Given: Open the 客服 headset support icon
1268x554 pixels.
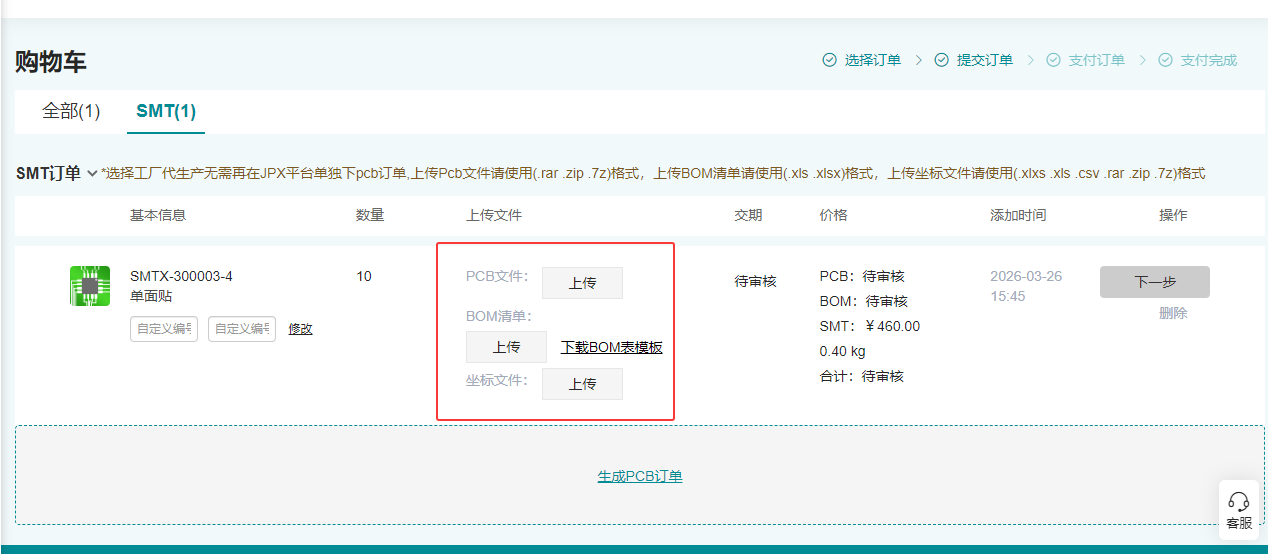Looking at the screenshot, I should pos(1238,503).
